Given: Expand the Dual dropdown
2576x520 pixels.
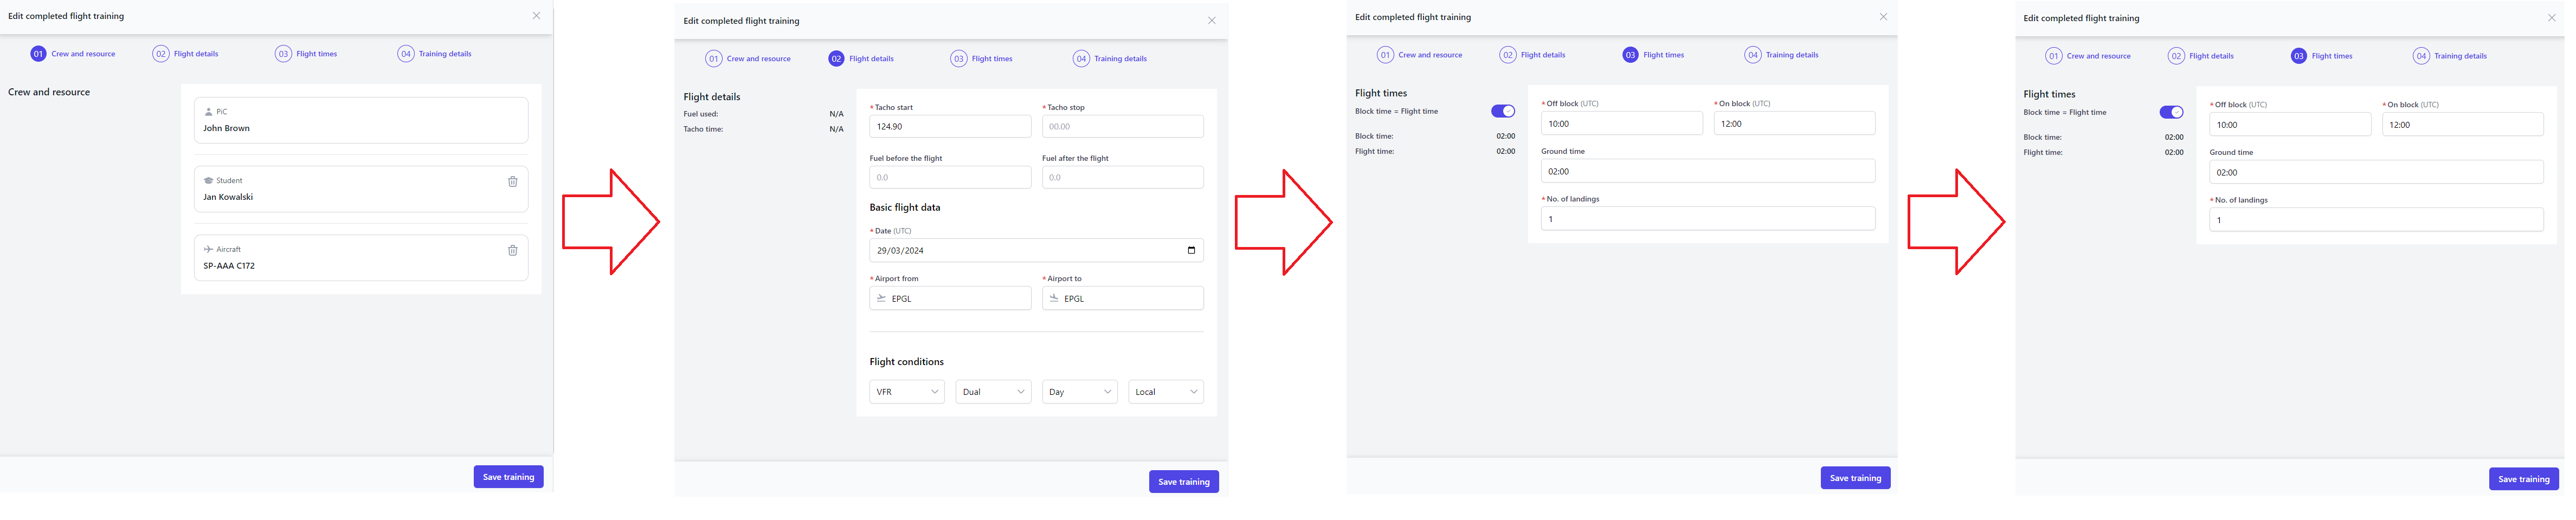Looking at the screenshot, I should (993, 392).
